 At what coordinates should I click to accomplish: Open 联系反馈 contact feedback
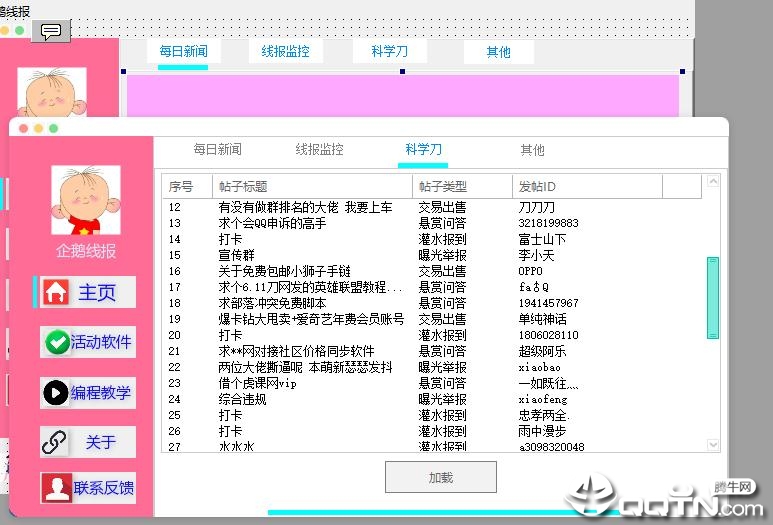(x=88, y=488)
